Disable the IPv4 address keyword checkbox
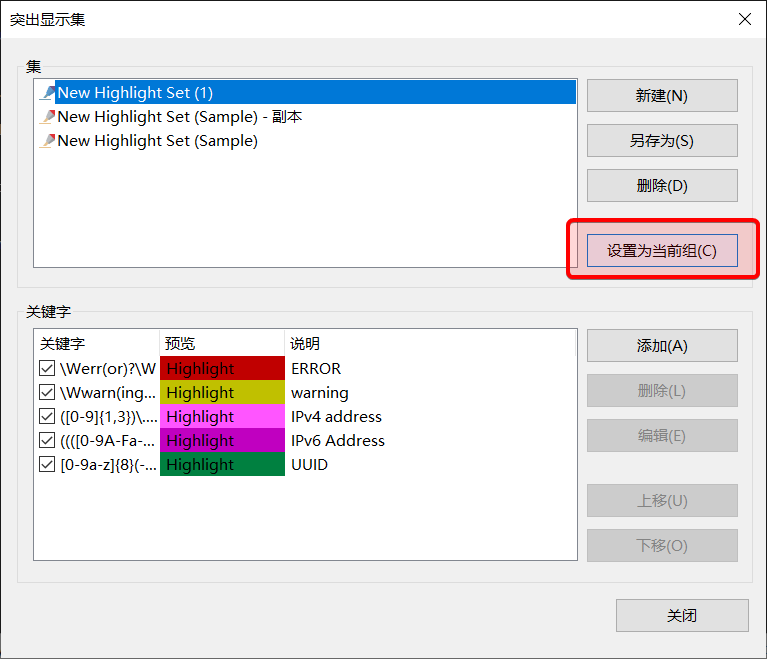The image size is (767, 659). tap(47, 417)
